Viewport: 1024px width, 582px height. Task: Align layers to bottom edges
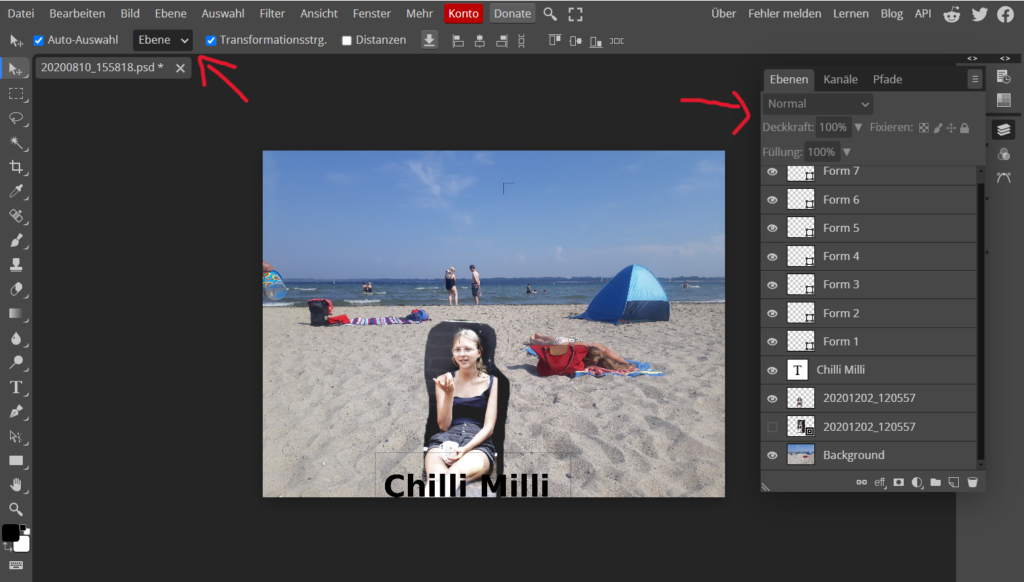coord(596,41)
